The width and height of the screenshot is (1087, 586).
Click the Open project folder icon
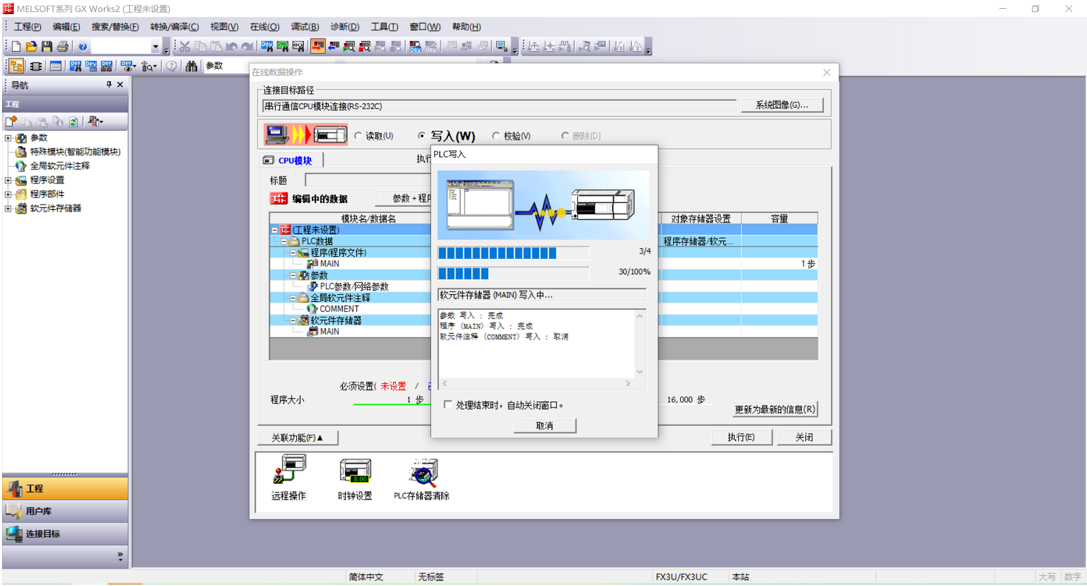point(31,46)
